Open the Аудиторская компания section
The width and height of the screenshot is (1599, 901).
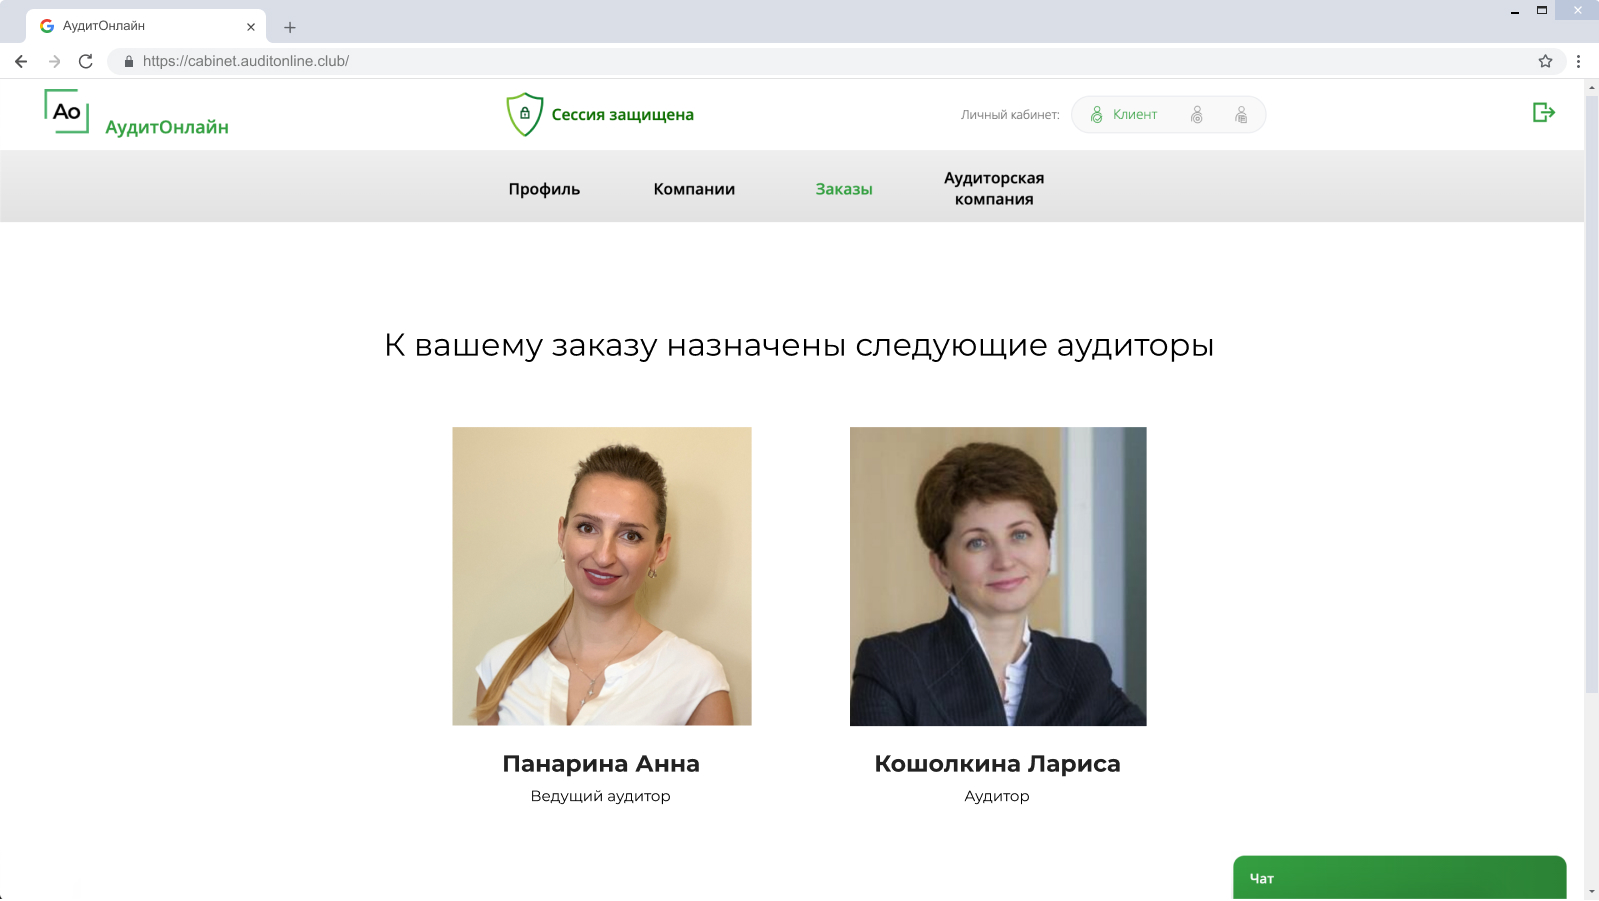pyautogui.click(x=994, y=188)
